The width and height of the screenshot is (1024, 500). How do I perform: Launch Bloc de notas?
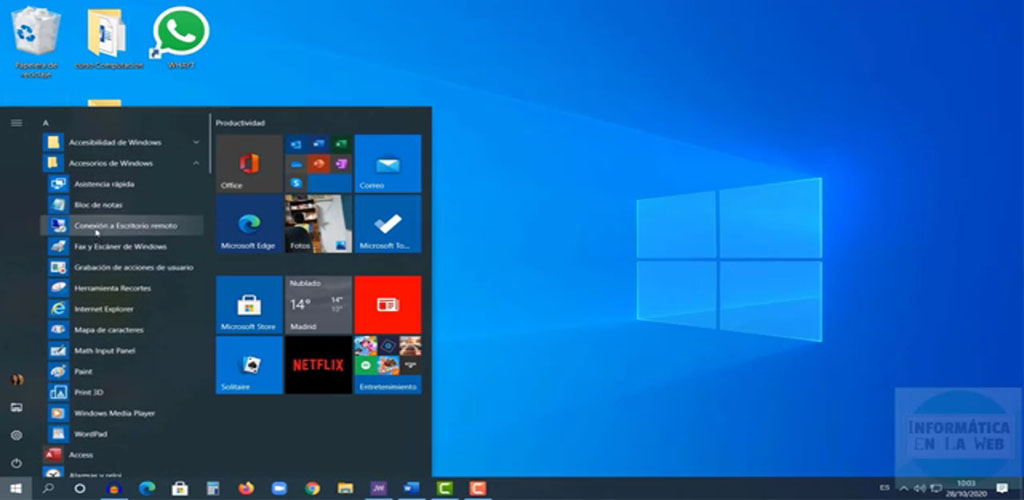coord(122,205)
